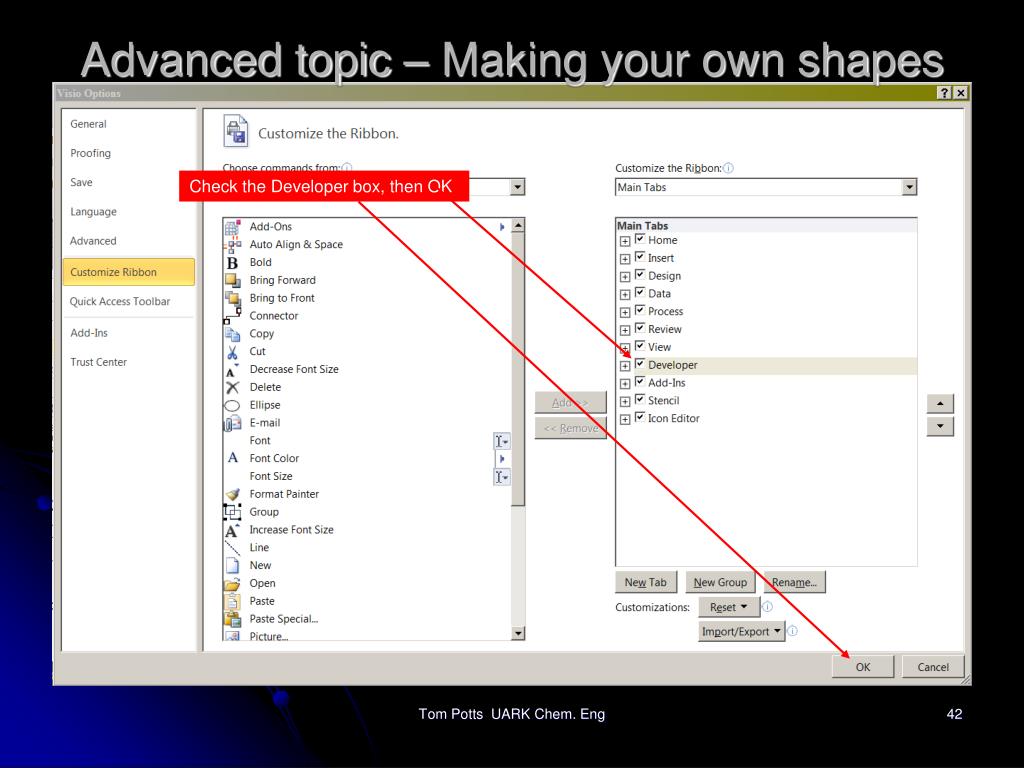Click the info icon beside Import/Export
Image resolution: width=1024 pixels, height=768 pixels.
click(792, 631)
